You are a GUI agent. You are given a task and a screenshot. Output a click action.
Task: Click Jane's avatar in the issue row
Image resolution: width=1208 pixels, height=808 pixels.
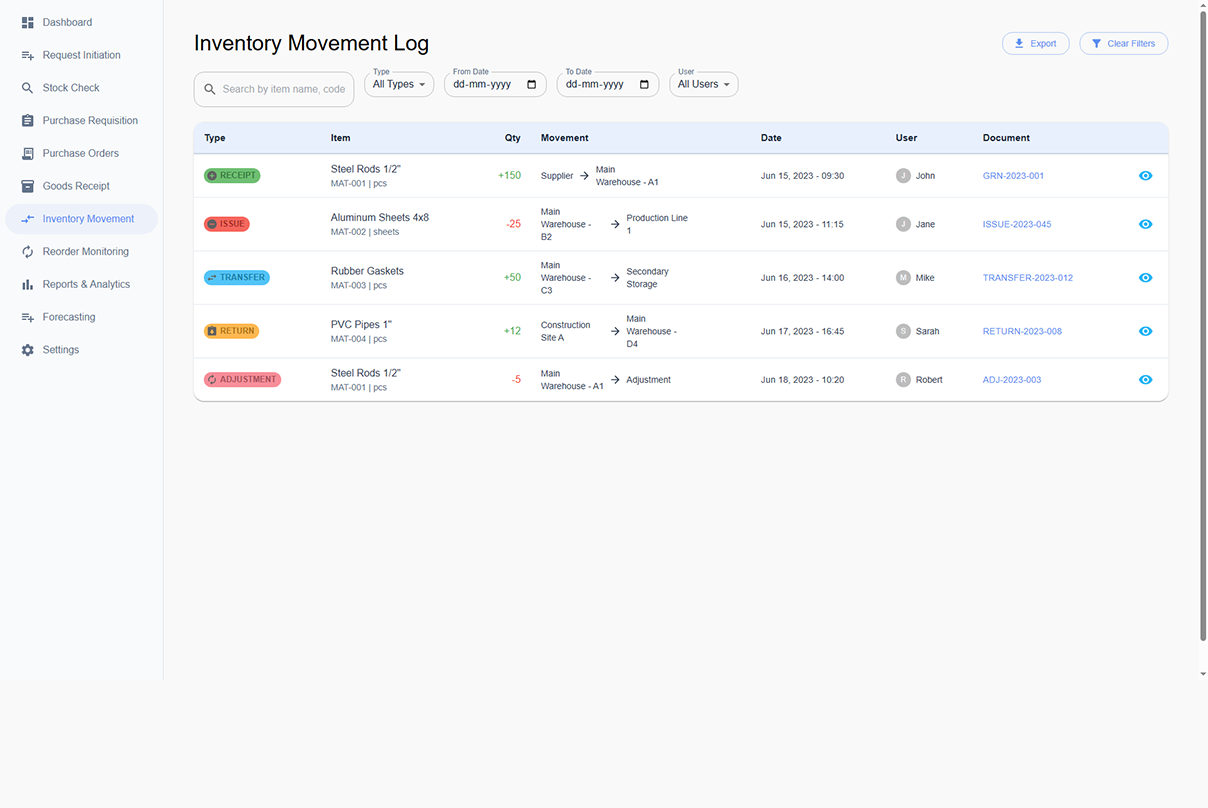(x=903, y=224)
